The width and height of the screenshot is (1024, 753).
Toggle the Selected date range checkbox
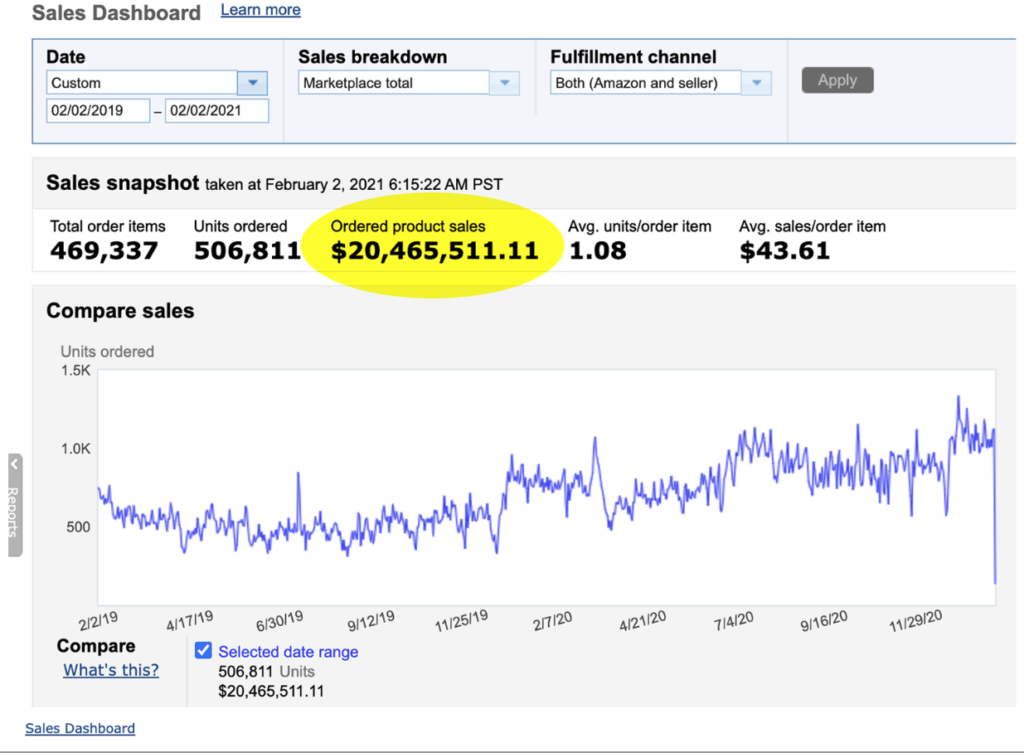[x=203, y=651]
